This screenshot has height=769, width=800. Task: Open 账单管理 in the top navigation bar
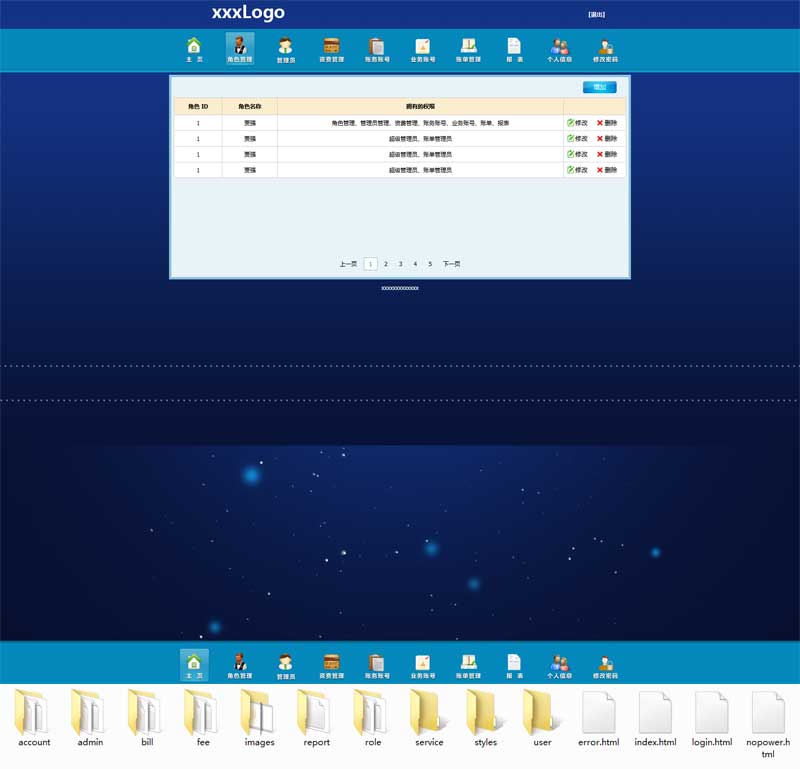(468, 49)
